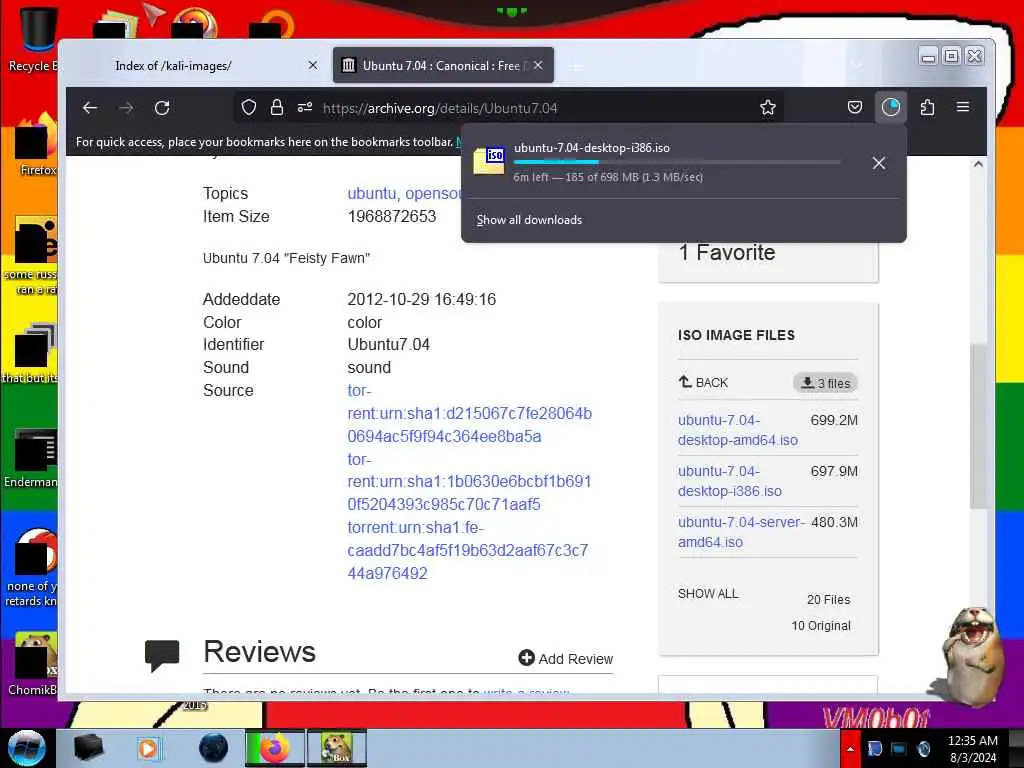Save to Pocket icon in toolbar
The image size is (1024, 768).
(855, 107)
